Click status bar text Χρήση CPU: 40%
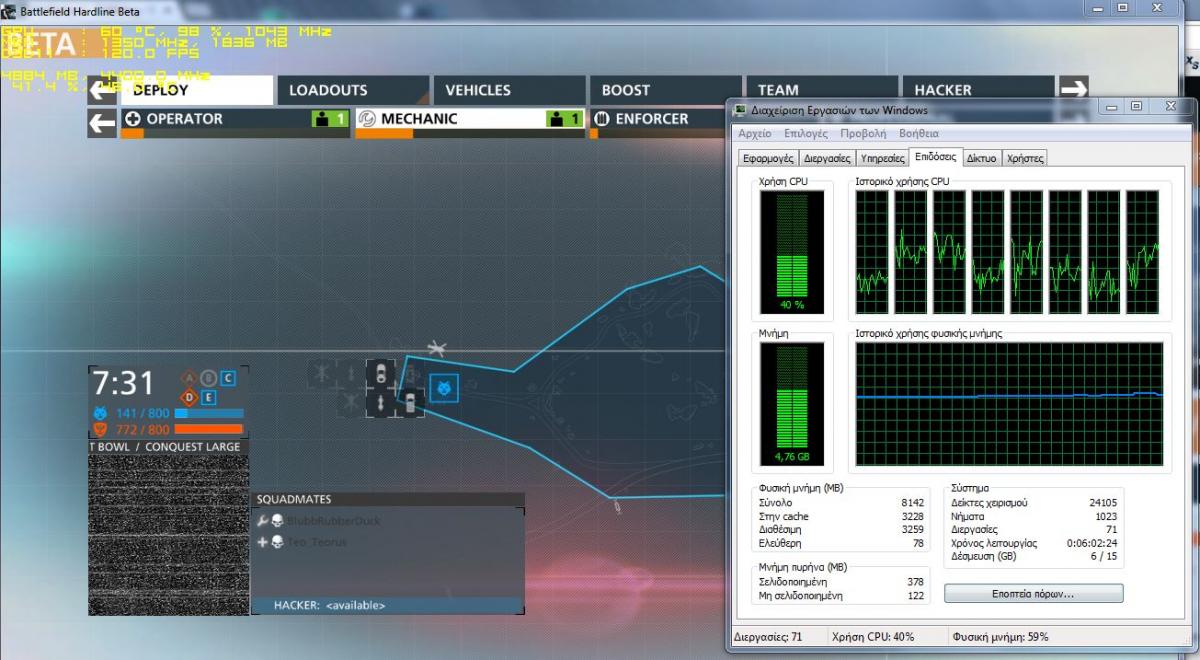The image size is (1200, 660). (873, 636)
